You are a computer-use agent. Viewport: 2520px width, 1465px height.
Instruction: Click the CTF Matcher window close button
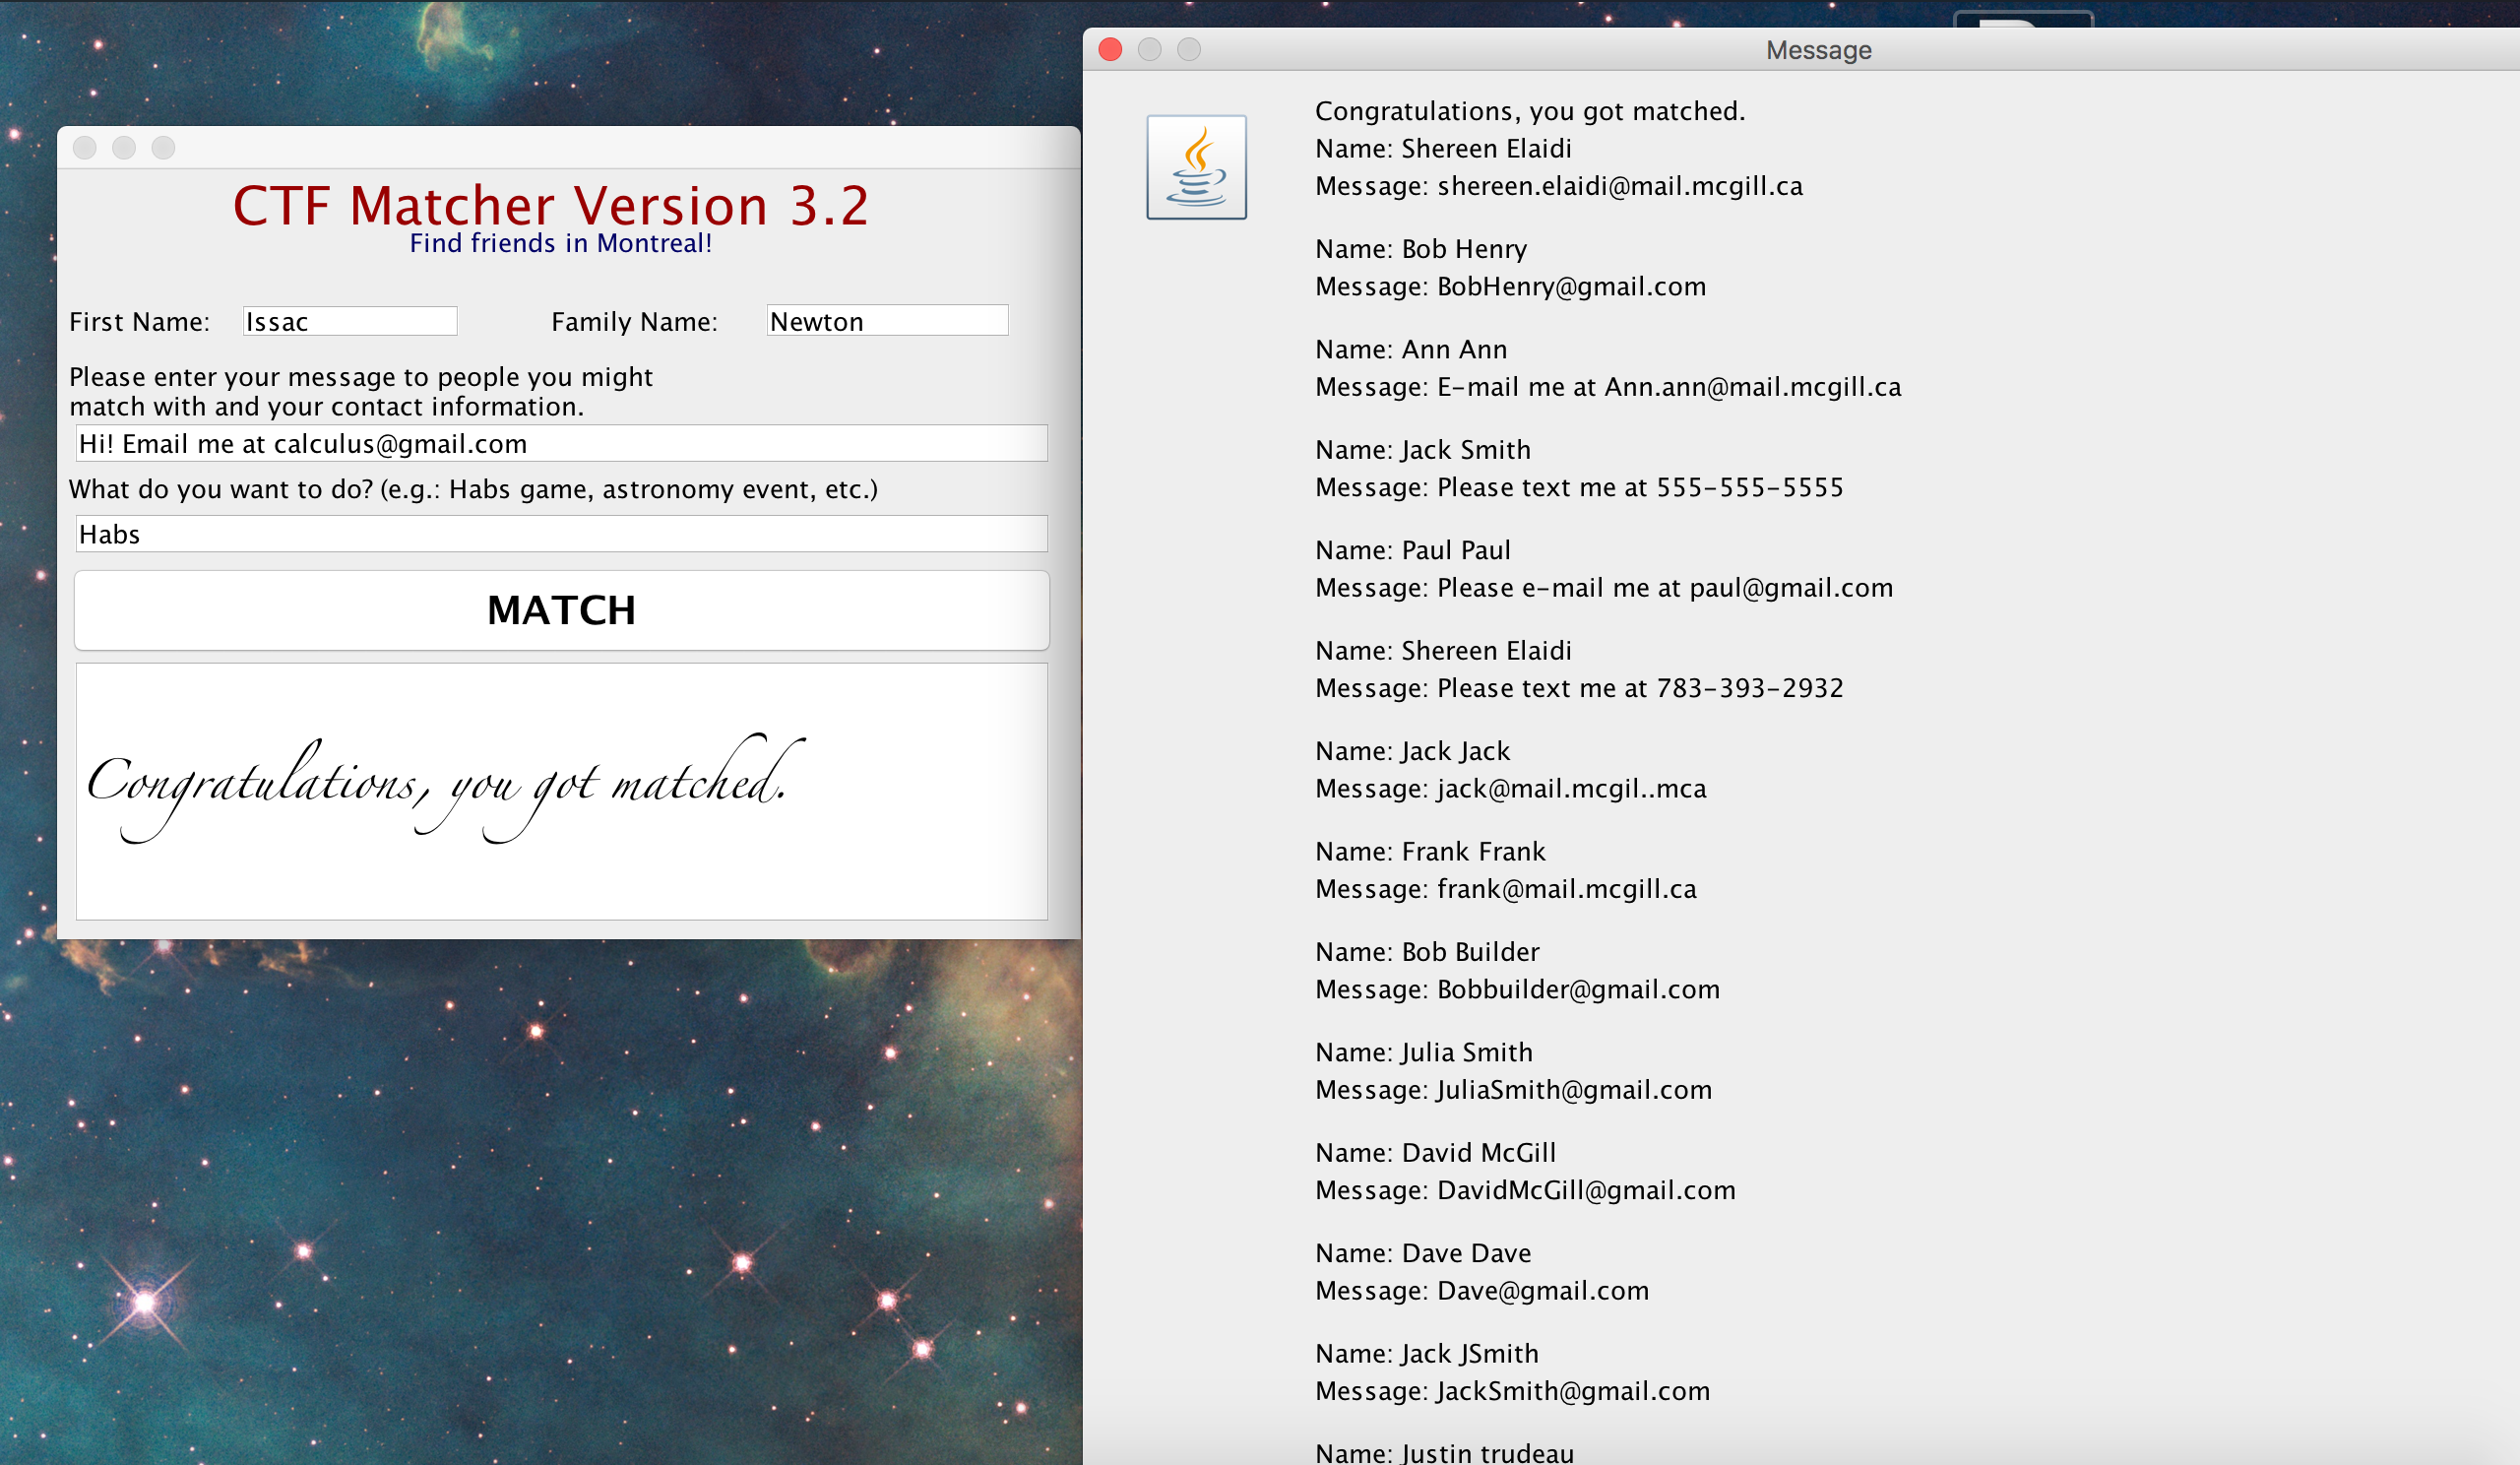85,148
